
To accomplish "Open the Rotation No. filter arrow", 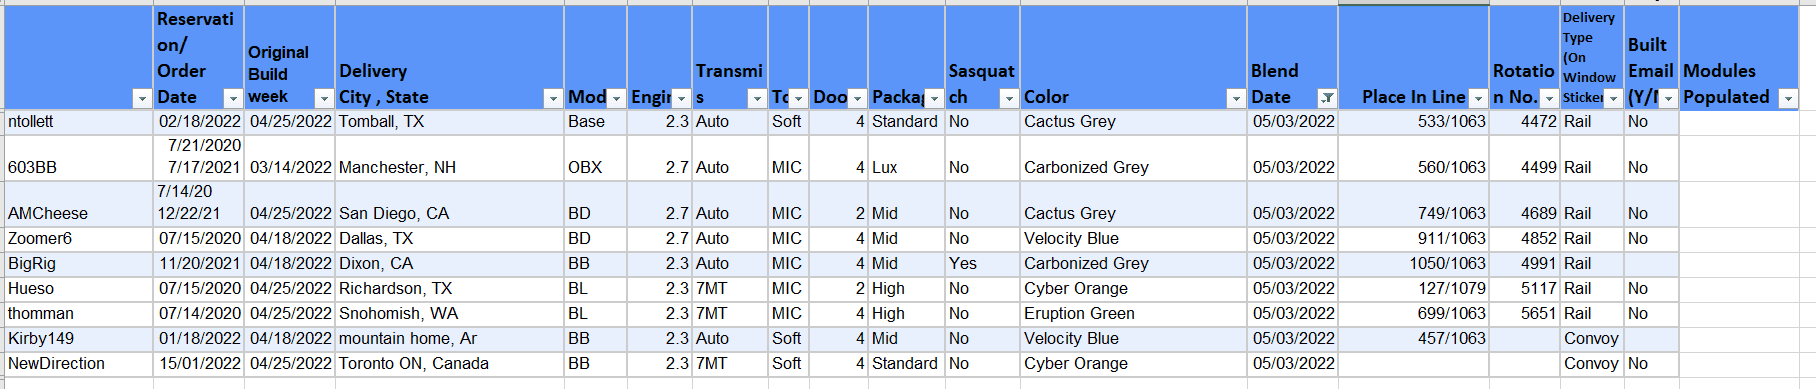I will point(1549,98).
